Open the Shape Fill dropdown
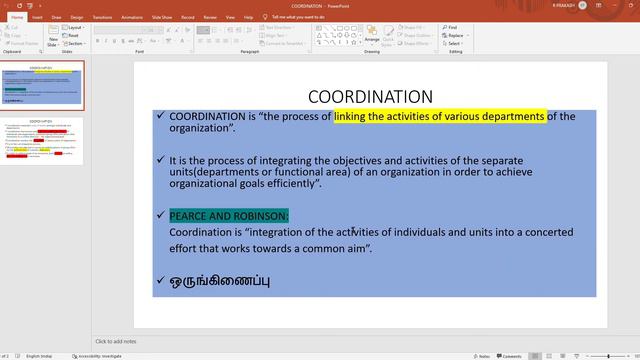The width and height of the screenshot is (640, 360). 411,27
